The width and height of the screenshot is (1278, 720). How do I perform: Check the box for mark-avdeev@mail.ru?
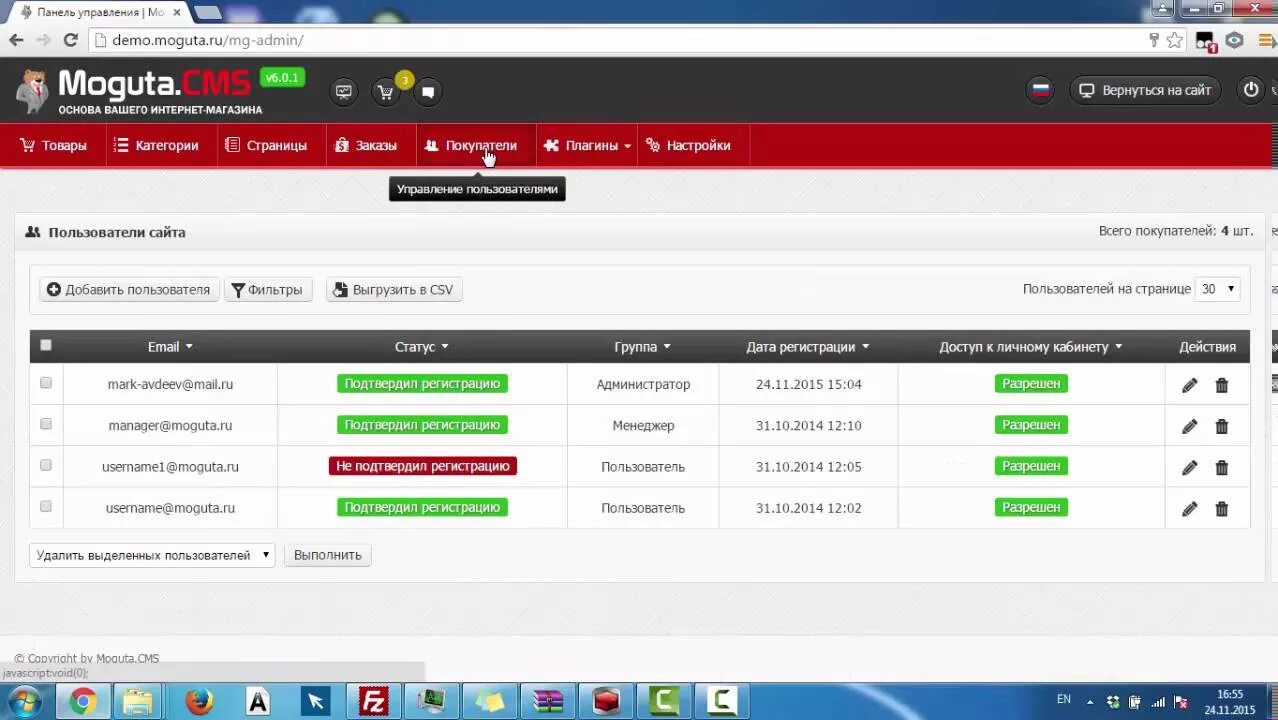click(x=45, y=382)
